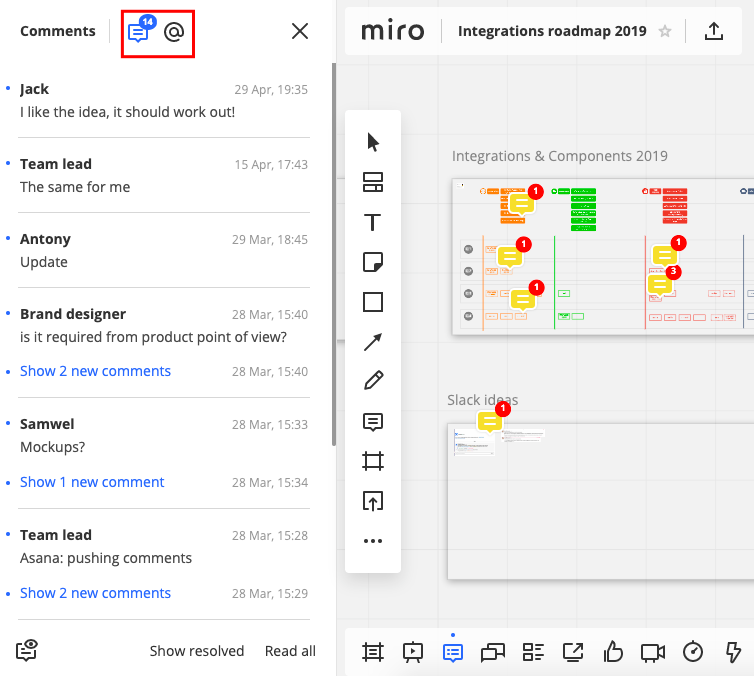
Task: Select the Text tool
Action: pyautogui.click(x=373, y=222)
